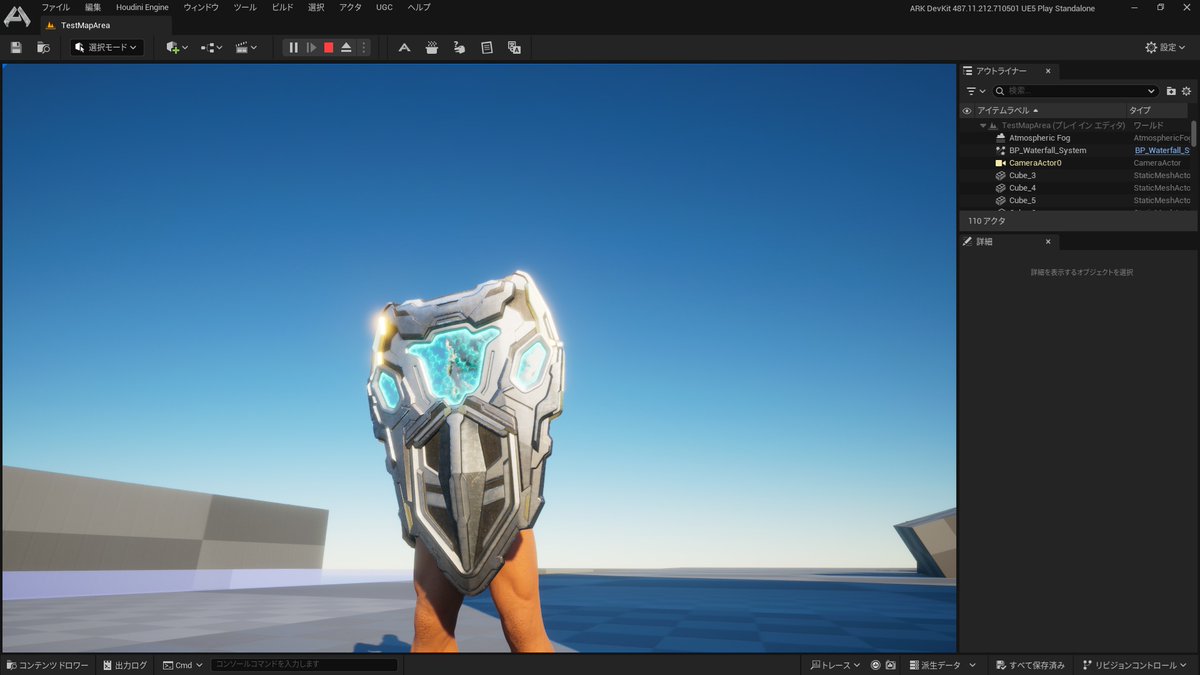Click the trace snapshot camera icon
The width and height of the screenshot is (1200, 675).
point(890,665)
